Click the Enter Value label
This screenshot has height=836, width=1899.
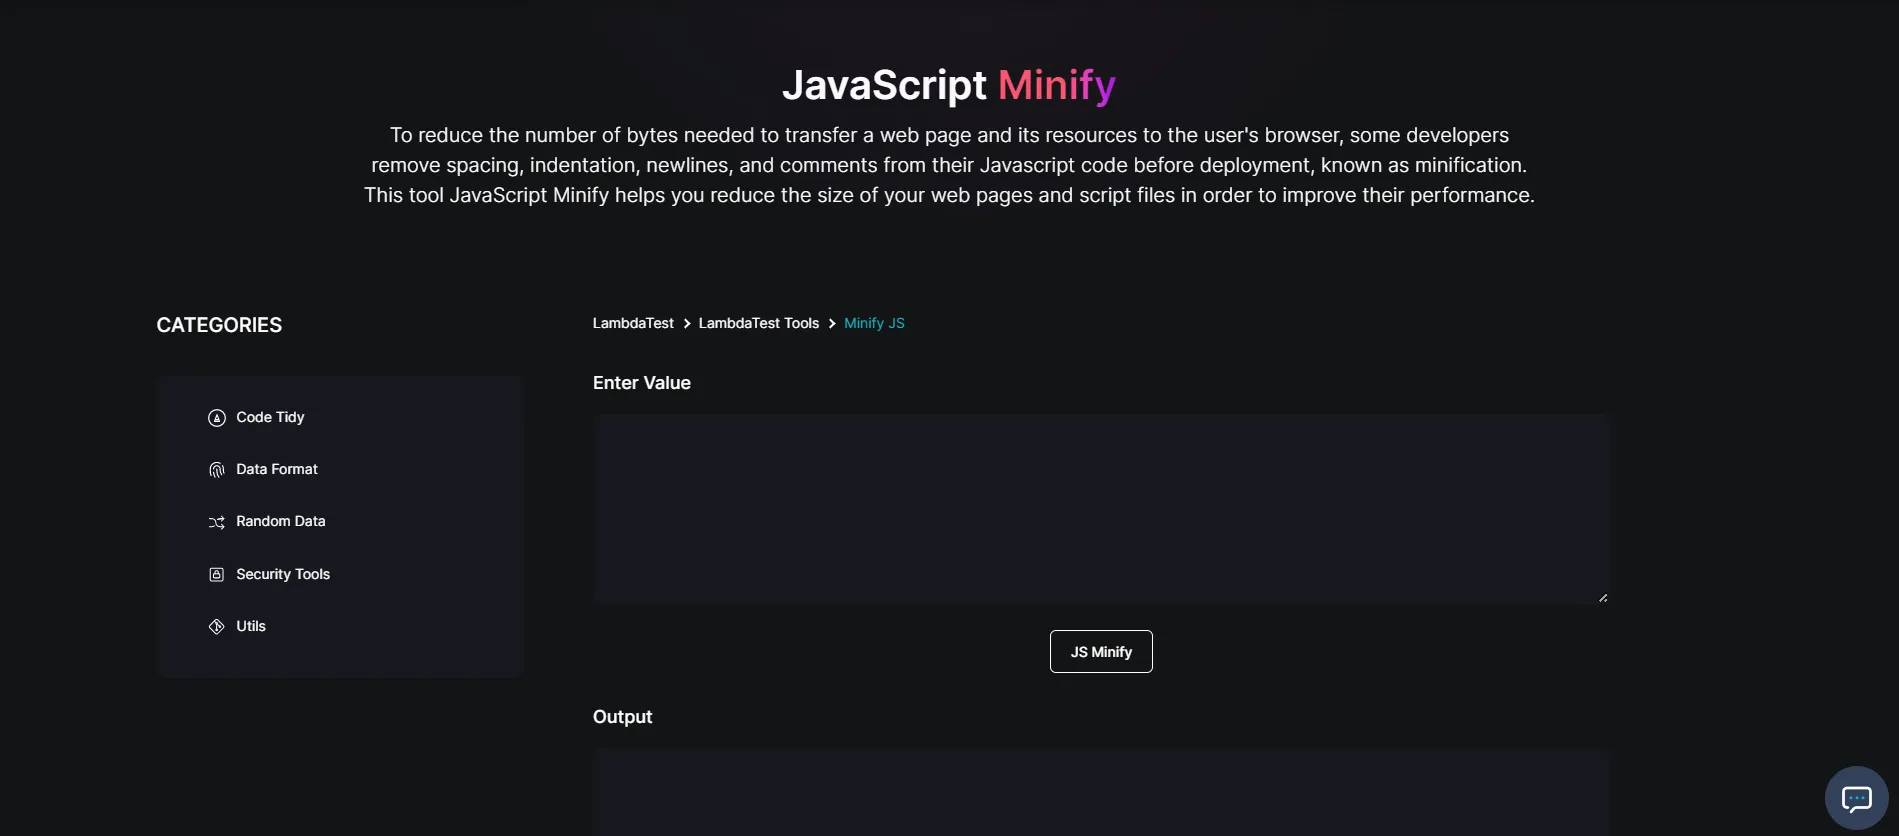point(642,383)
